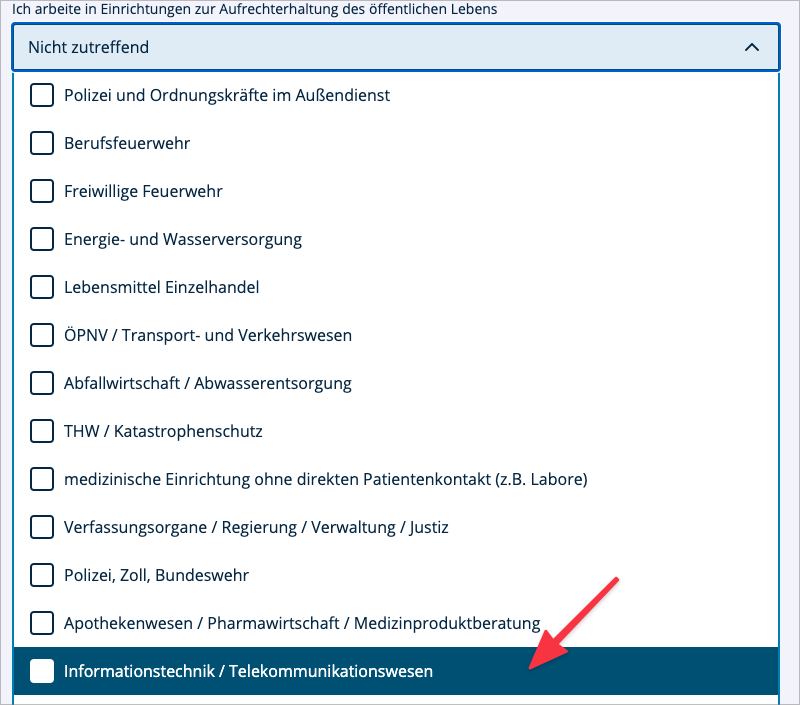The image size is (800, 705).
Task: Select 'Informationstechnik / Telekommunikationswesen' option text
Action: [248, 671]
